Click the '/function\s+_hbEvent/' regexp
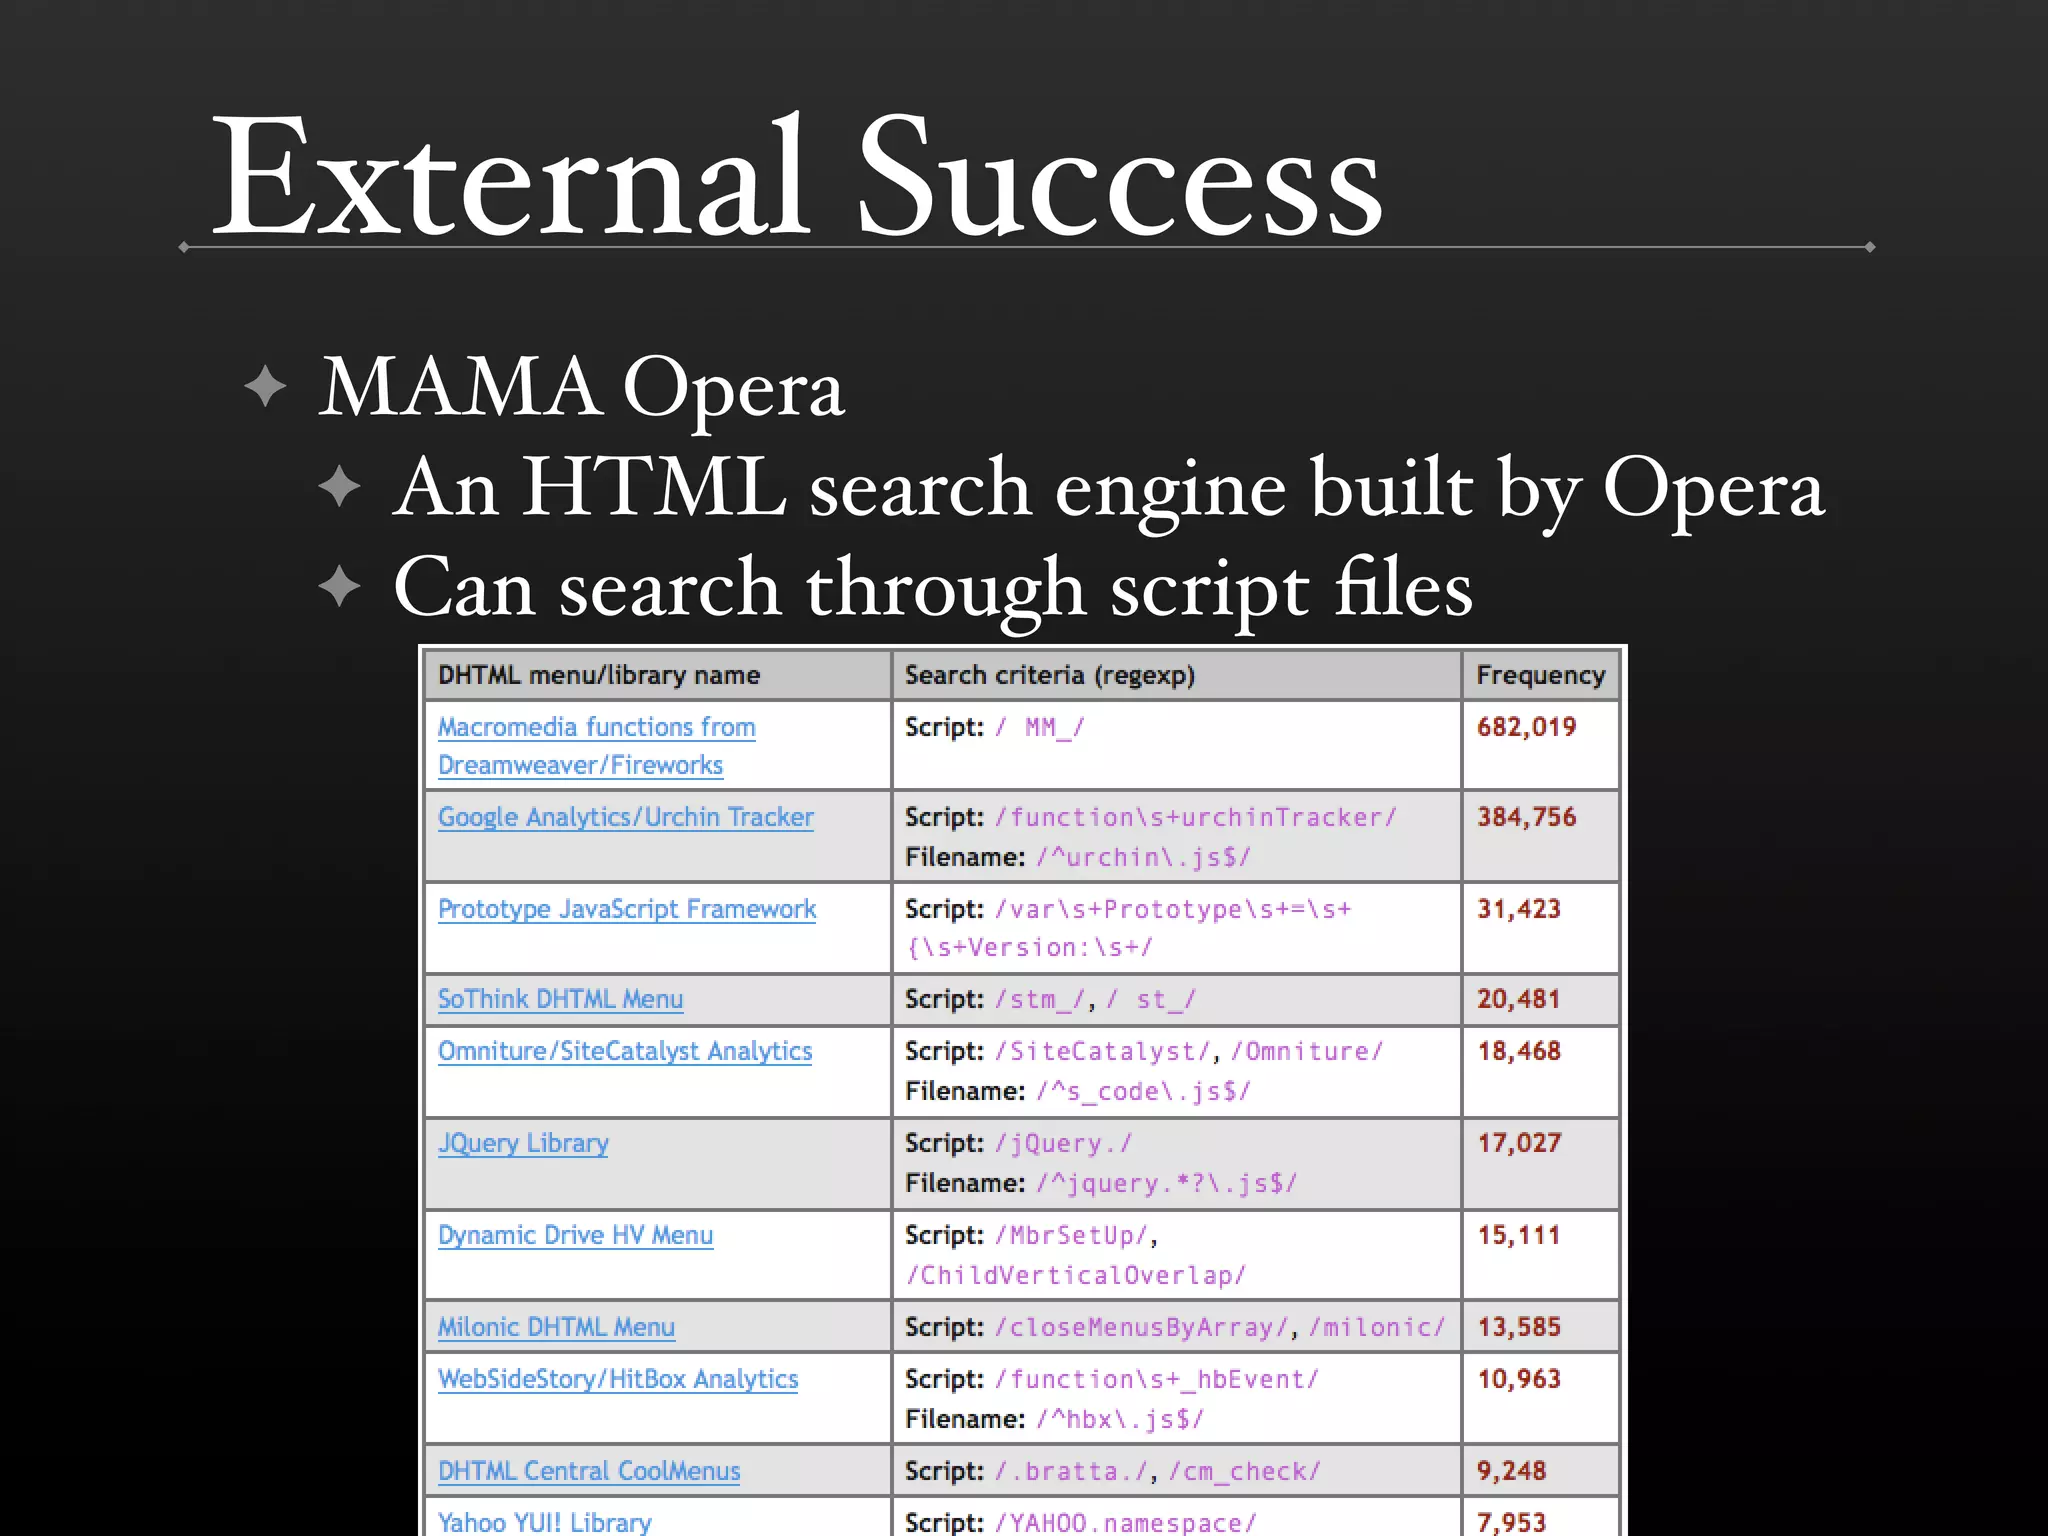 (x=1157, y=1379)
